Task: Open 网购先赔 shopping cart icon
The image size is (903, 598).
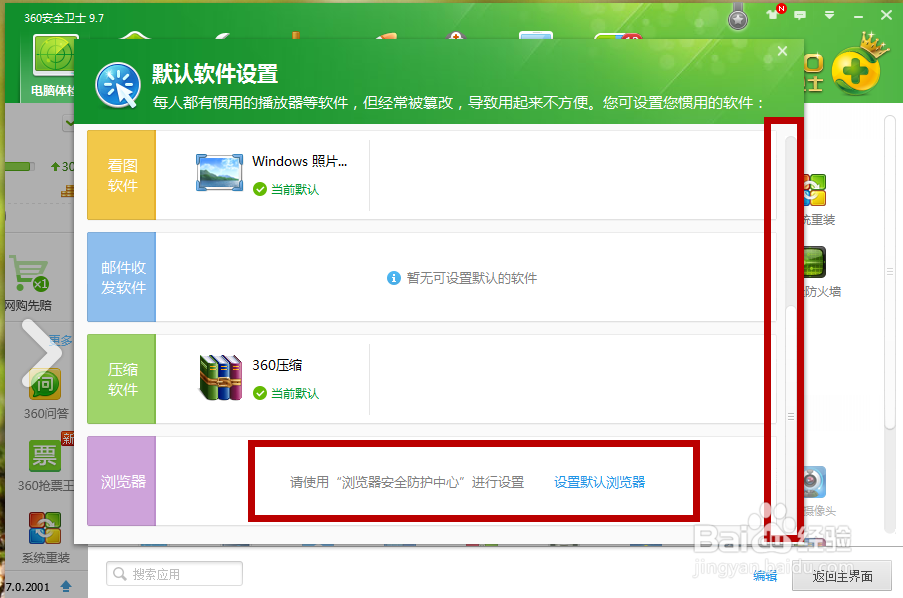Action: pyautogui.click(x=29, y=273)
